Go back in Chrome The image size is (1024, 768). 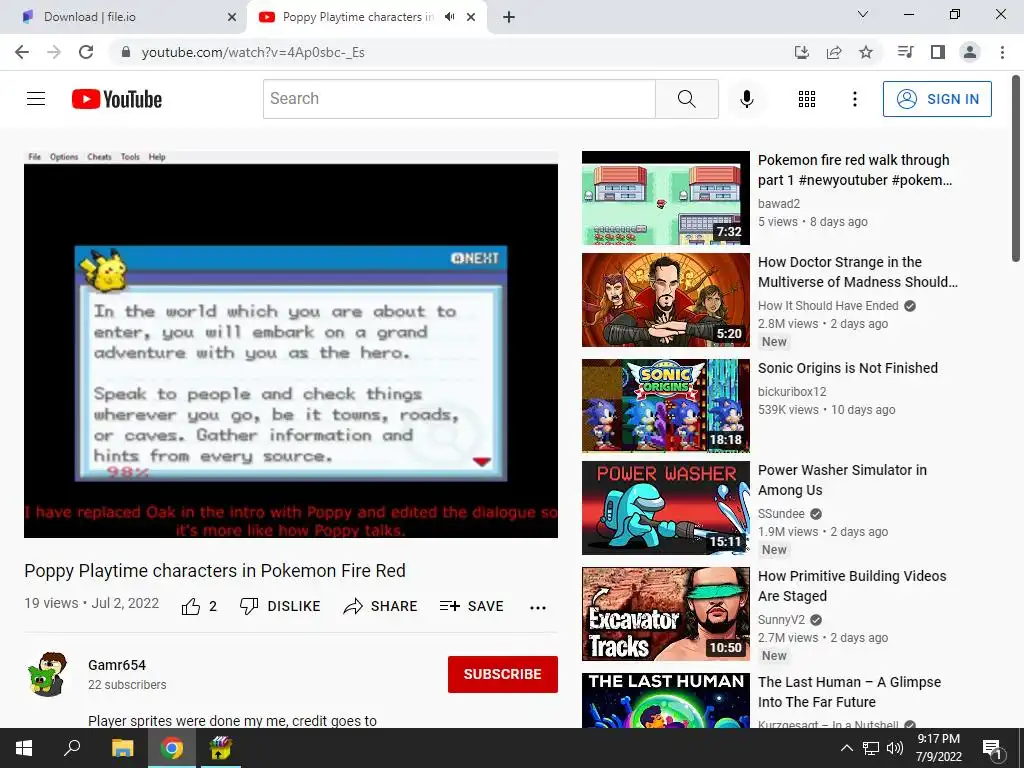[22, 52]
